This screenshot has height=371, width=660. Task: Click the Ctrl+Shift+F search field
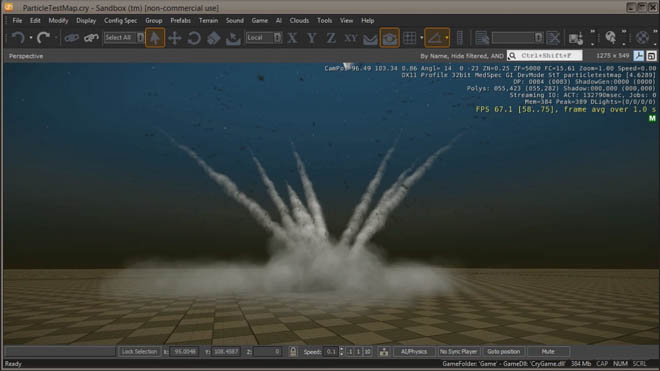[x=545, y=56]
